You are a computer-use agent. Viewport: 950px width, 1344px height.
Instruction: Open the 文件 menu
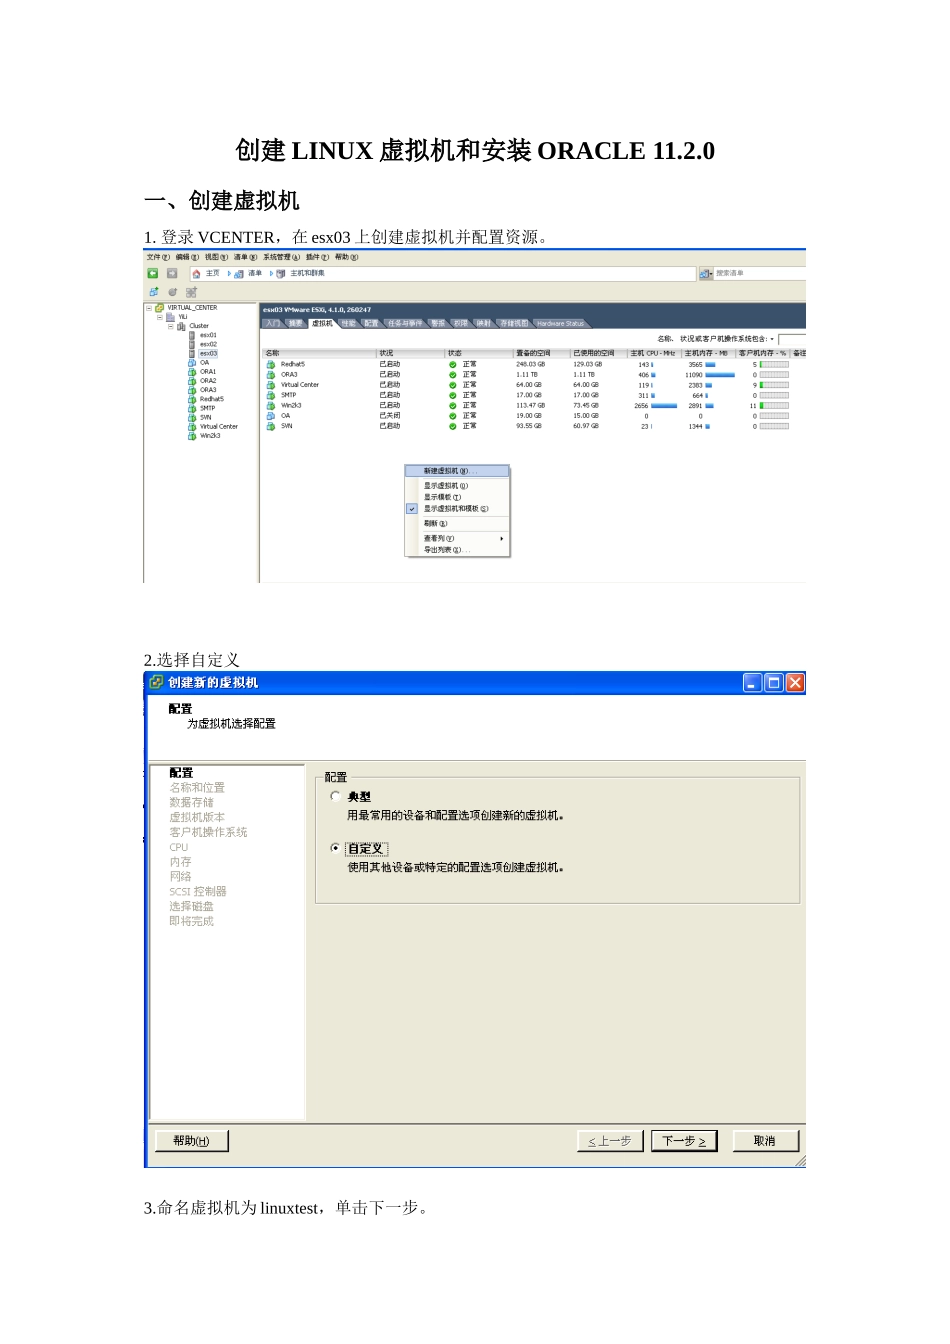coord(158,257)
